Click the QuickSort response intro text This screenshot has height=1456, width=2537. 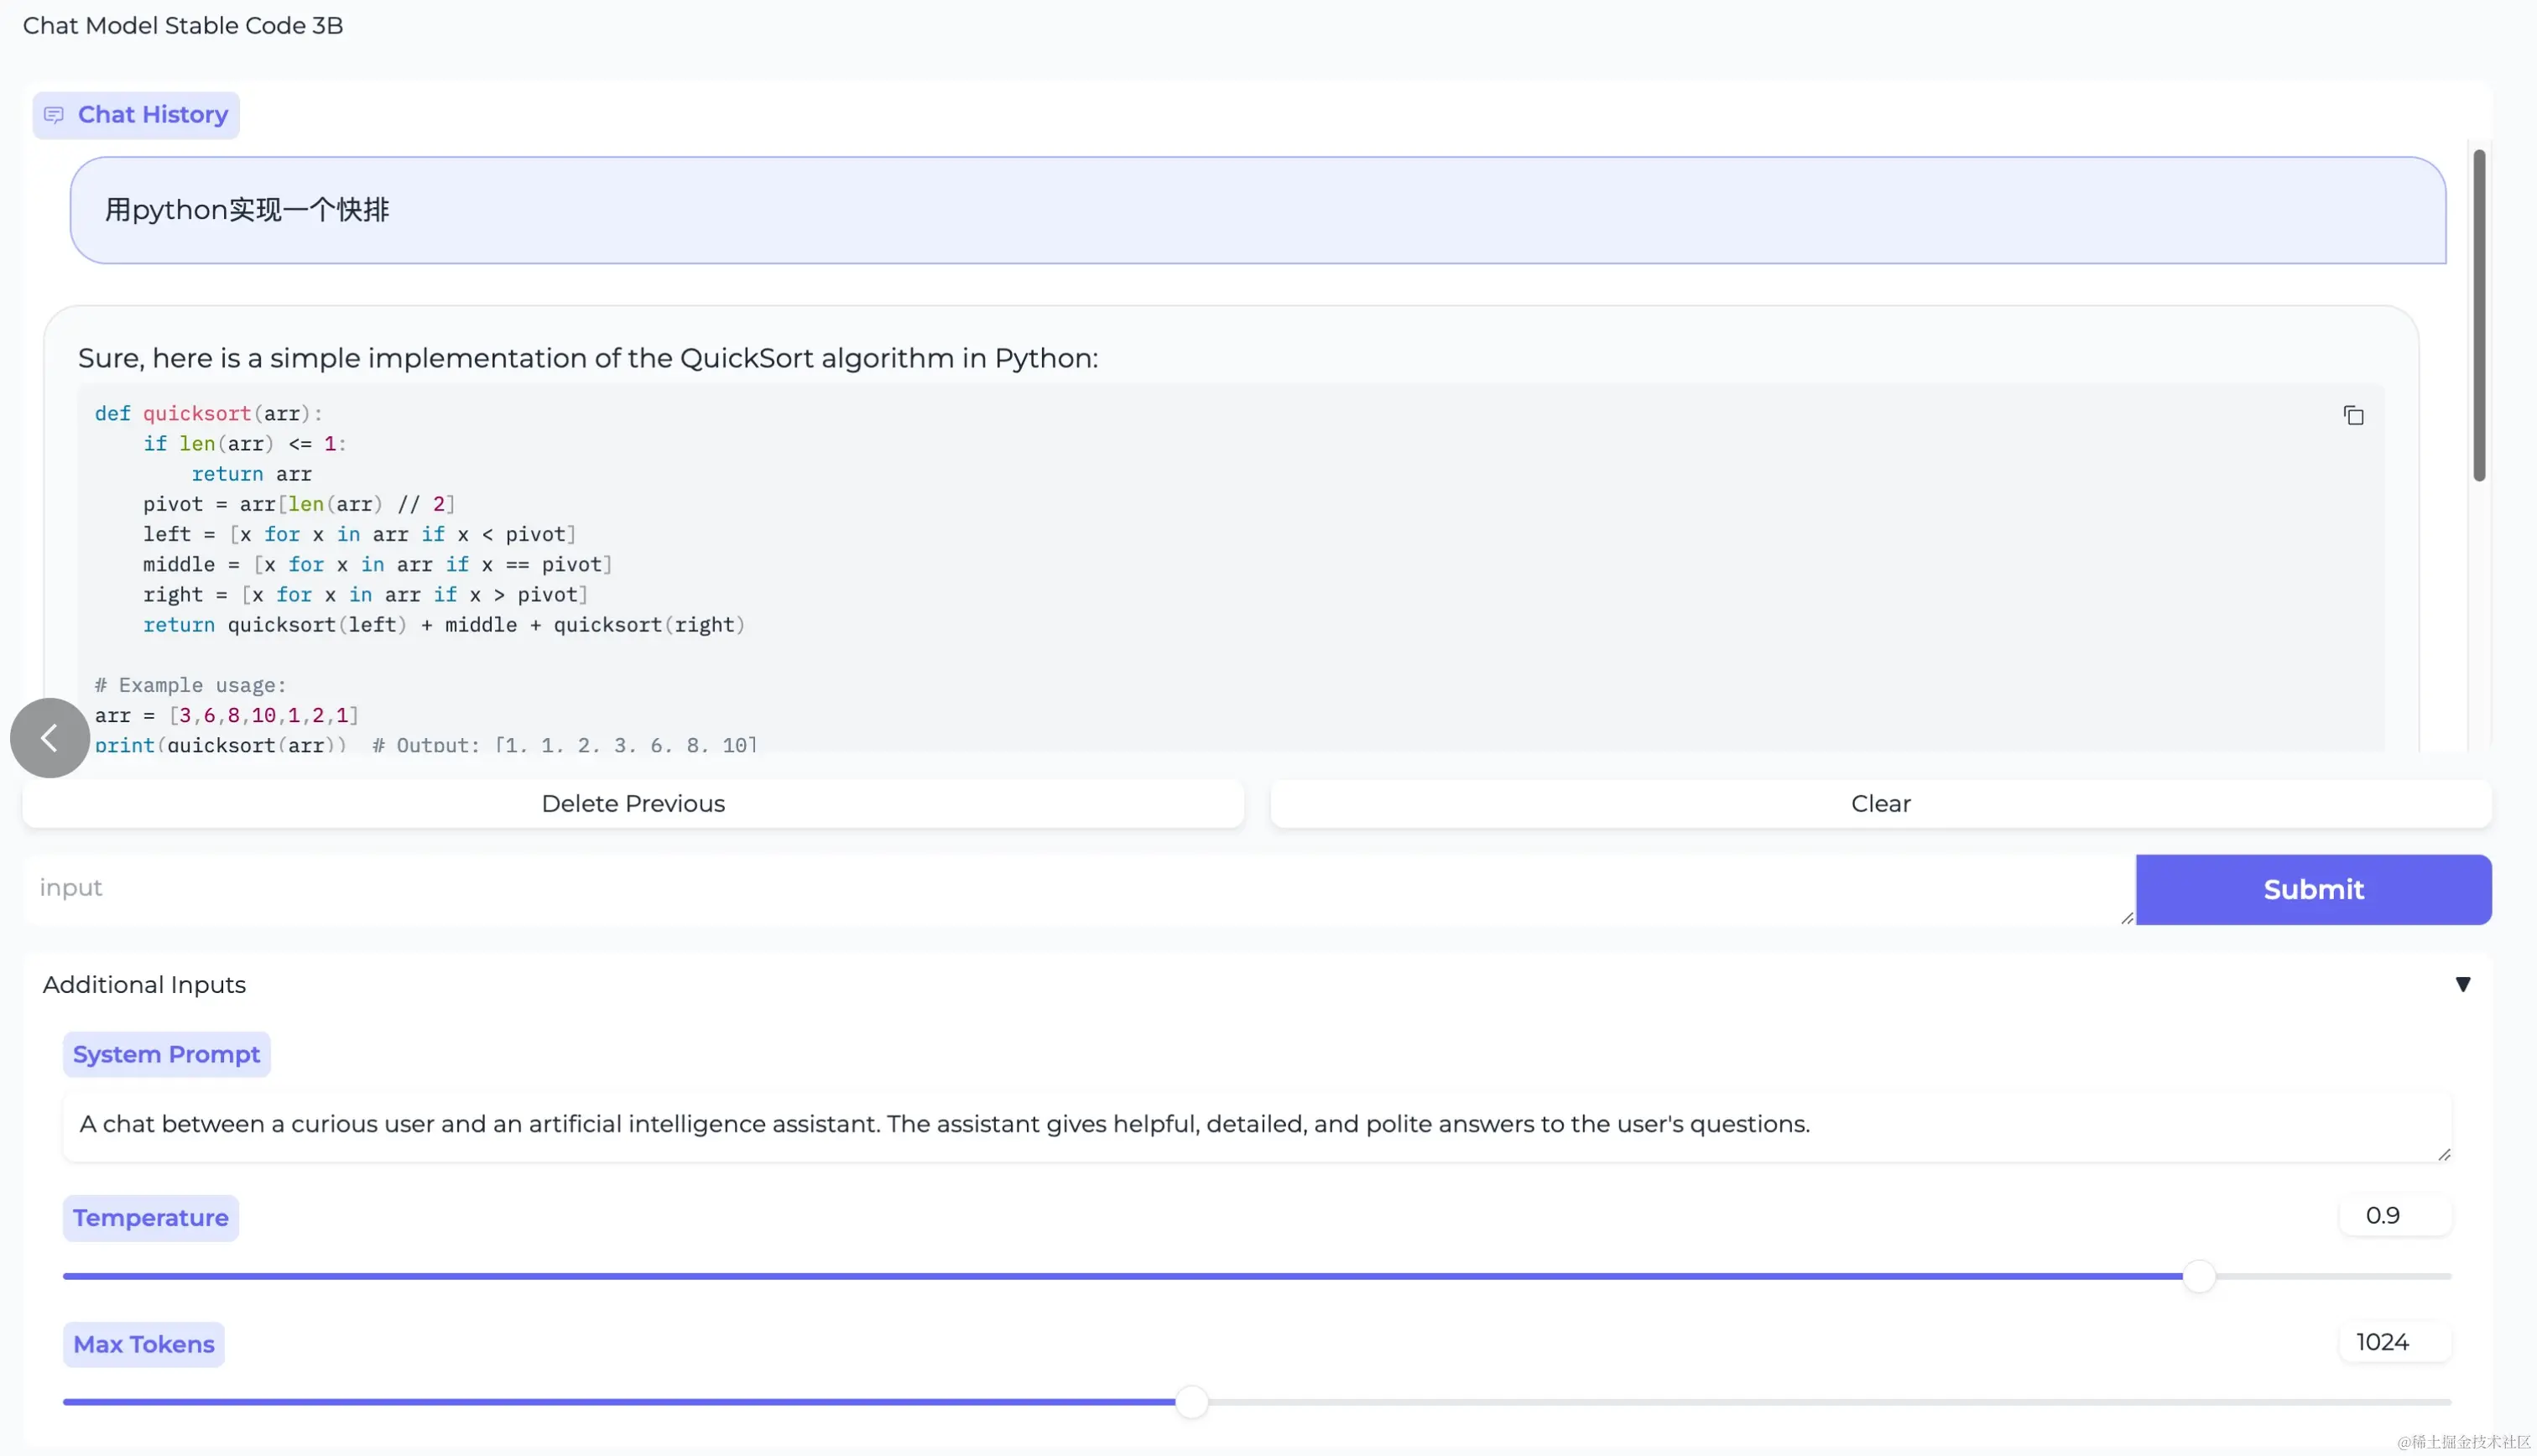pyautogui.click(x=588, y=358)
